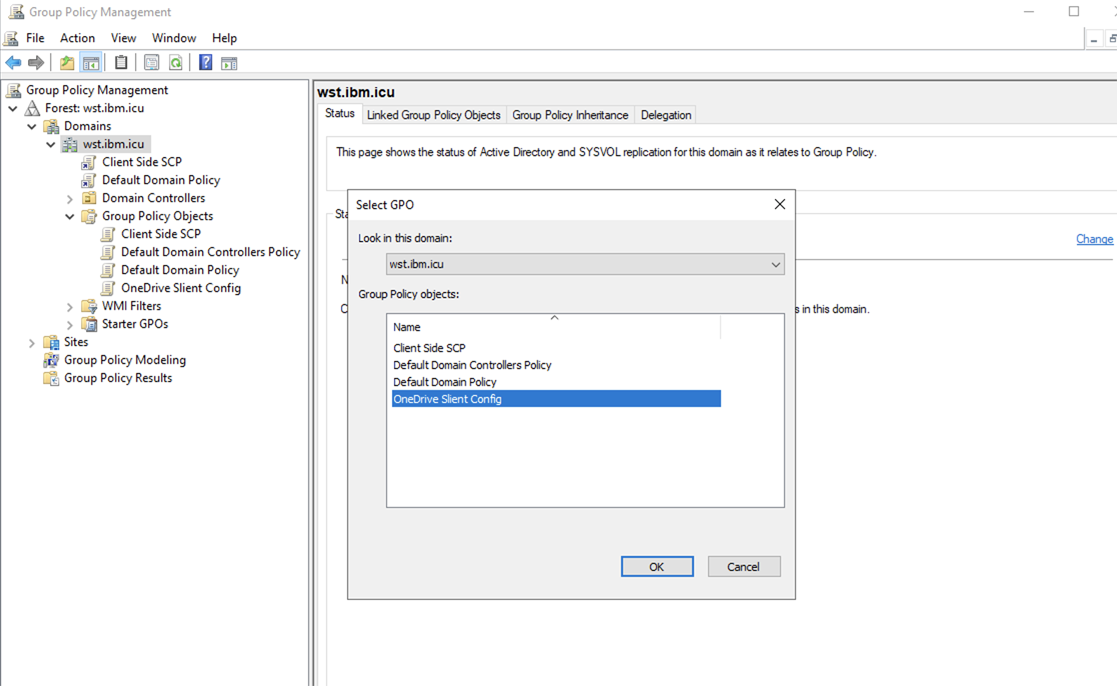Click the Starter GPOs folder icon
This screenshot has width=1117, height=686.
89,324
